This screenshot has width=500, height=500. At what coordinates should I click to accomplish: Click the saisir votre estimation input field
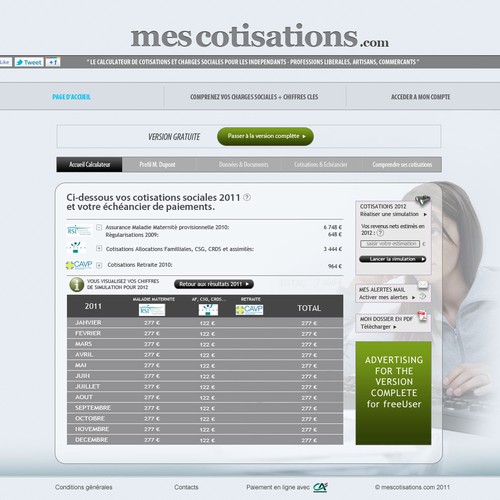390,244
